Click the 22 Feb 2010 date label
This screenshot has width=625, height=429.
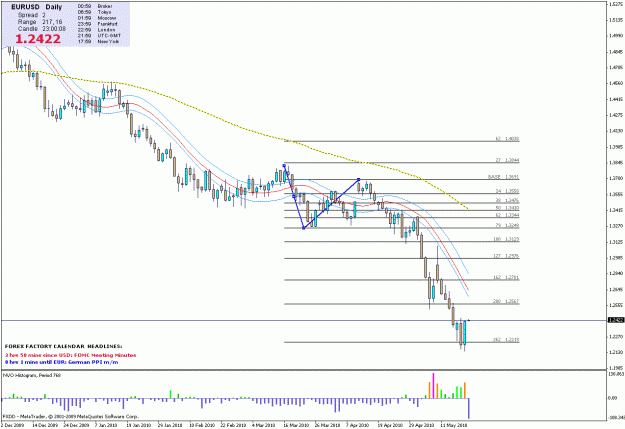pos(233,425)
